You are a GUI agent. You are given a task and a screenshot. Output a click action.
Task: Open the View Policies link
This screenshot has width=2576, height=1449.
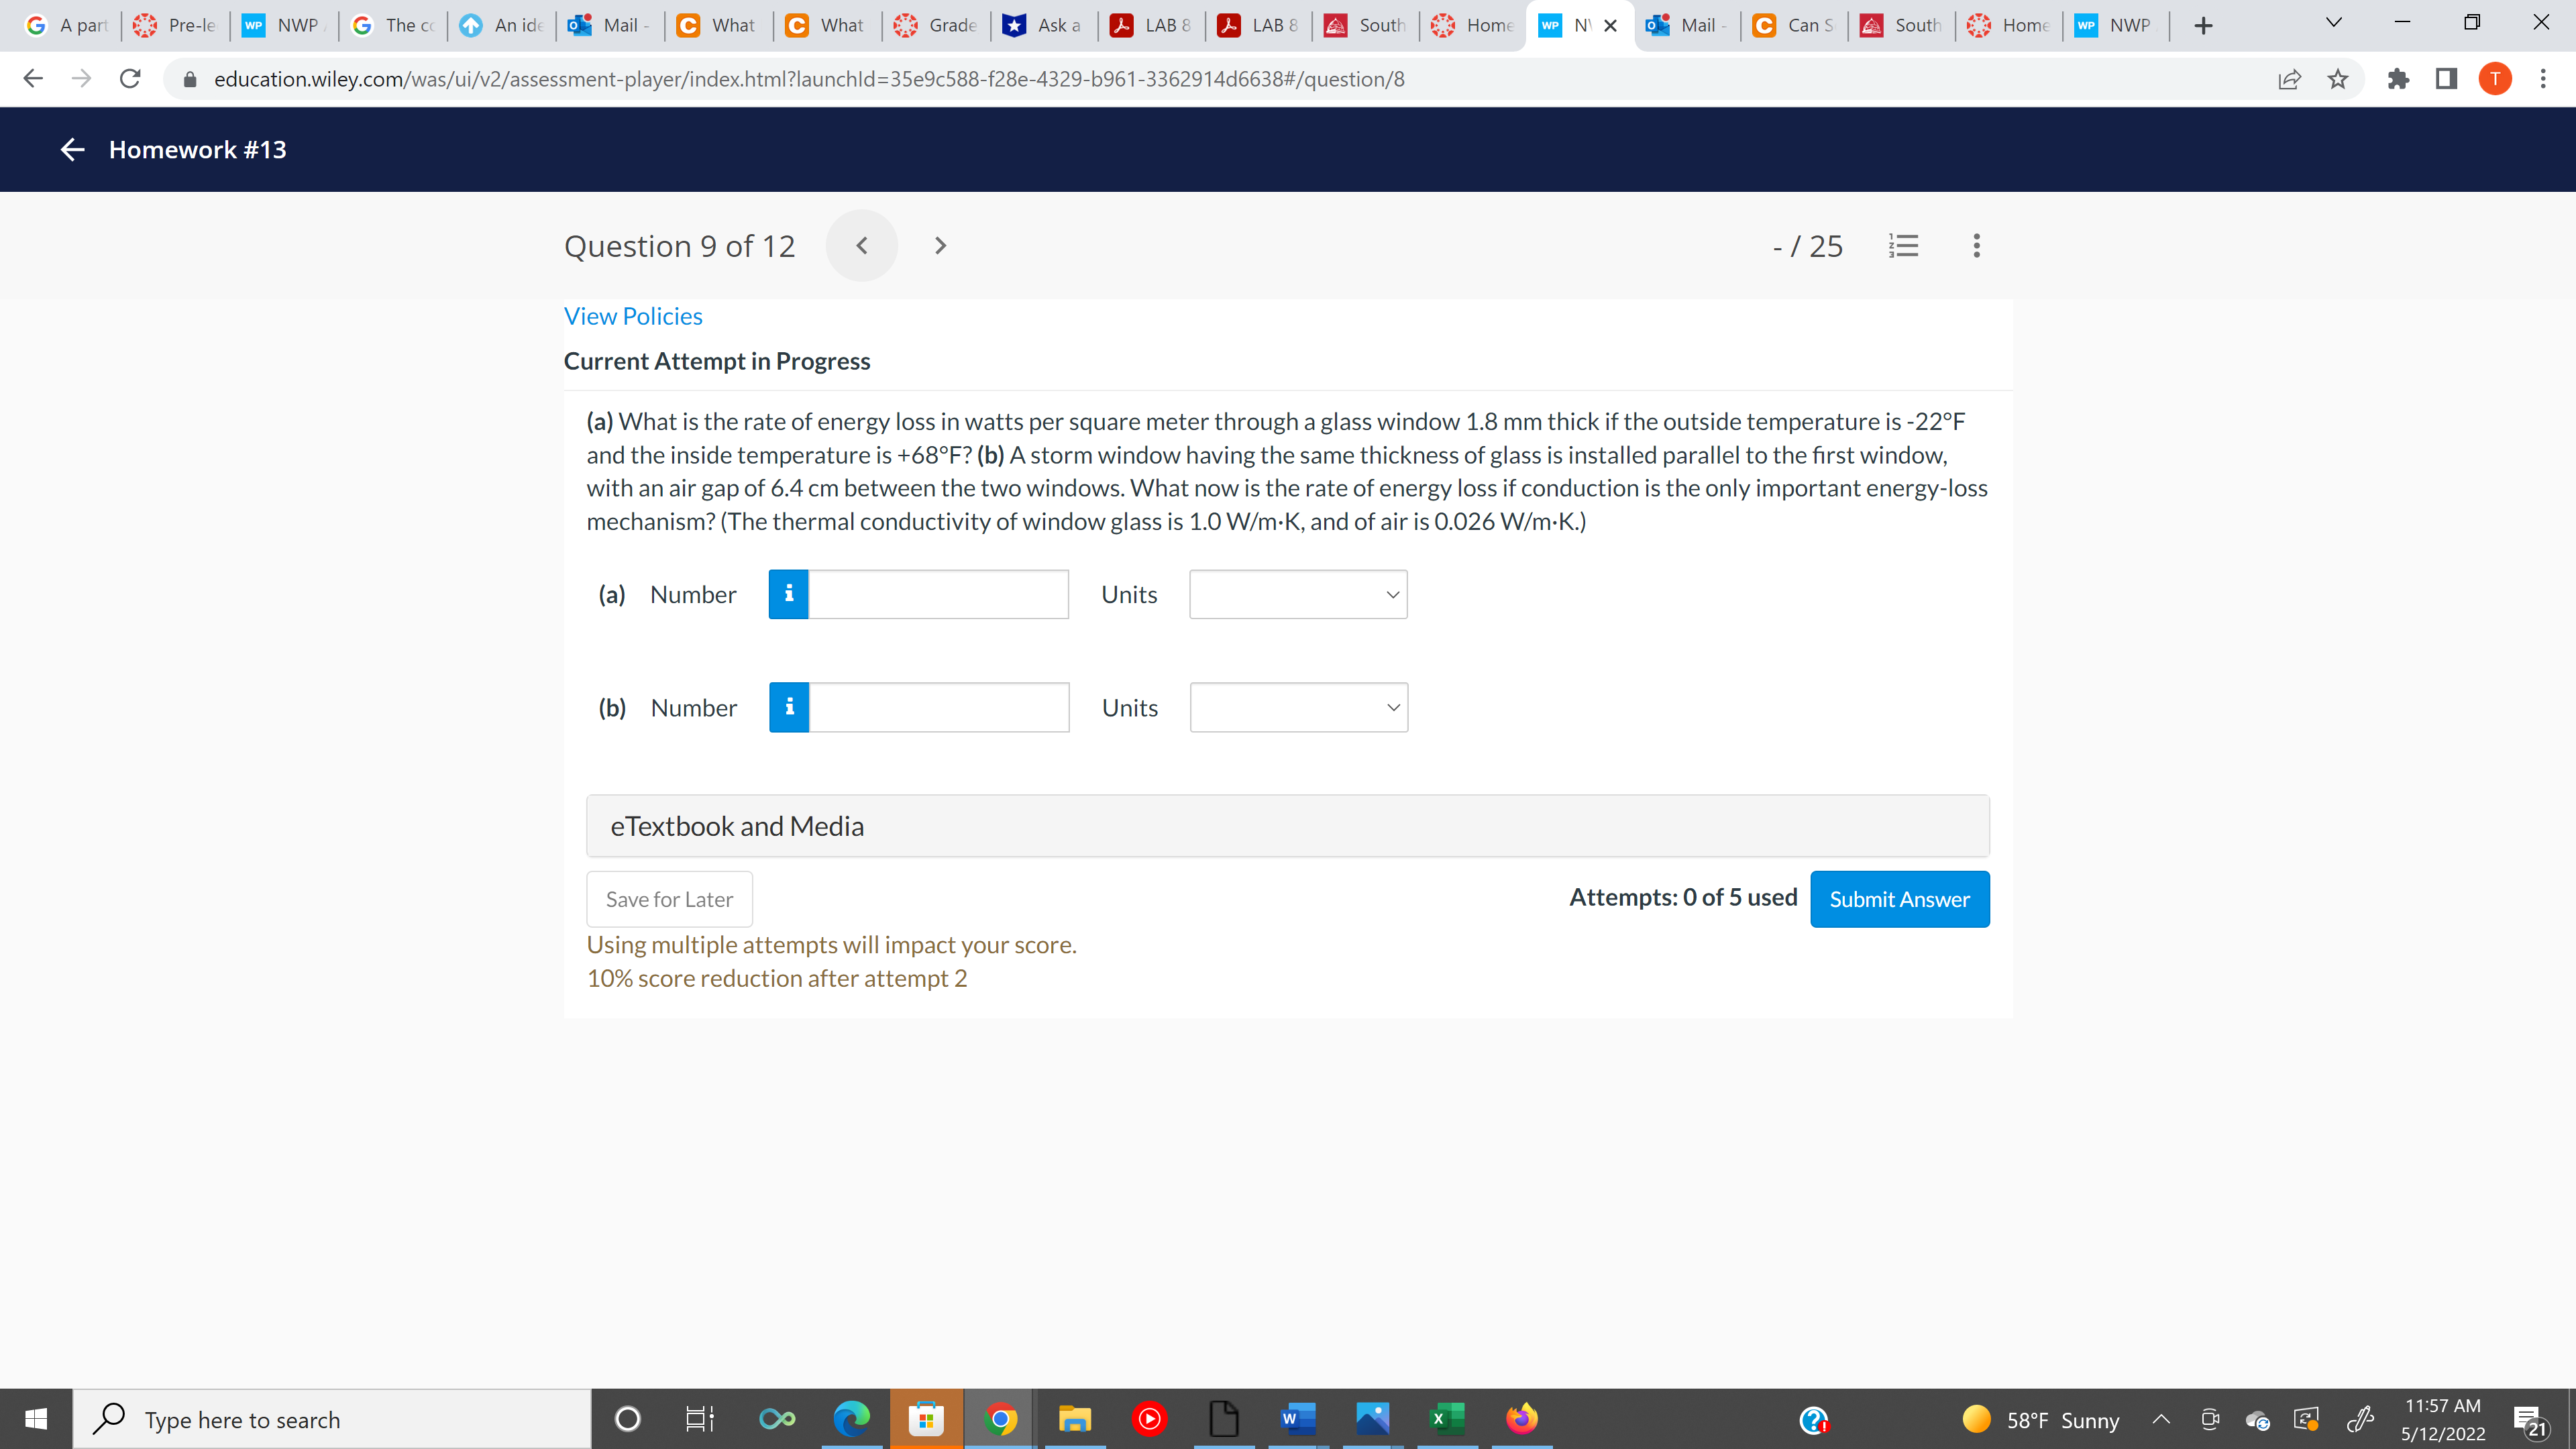click(x=633, y=316)
